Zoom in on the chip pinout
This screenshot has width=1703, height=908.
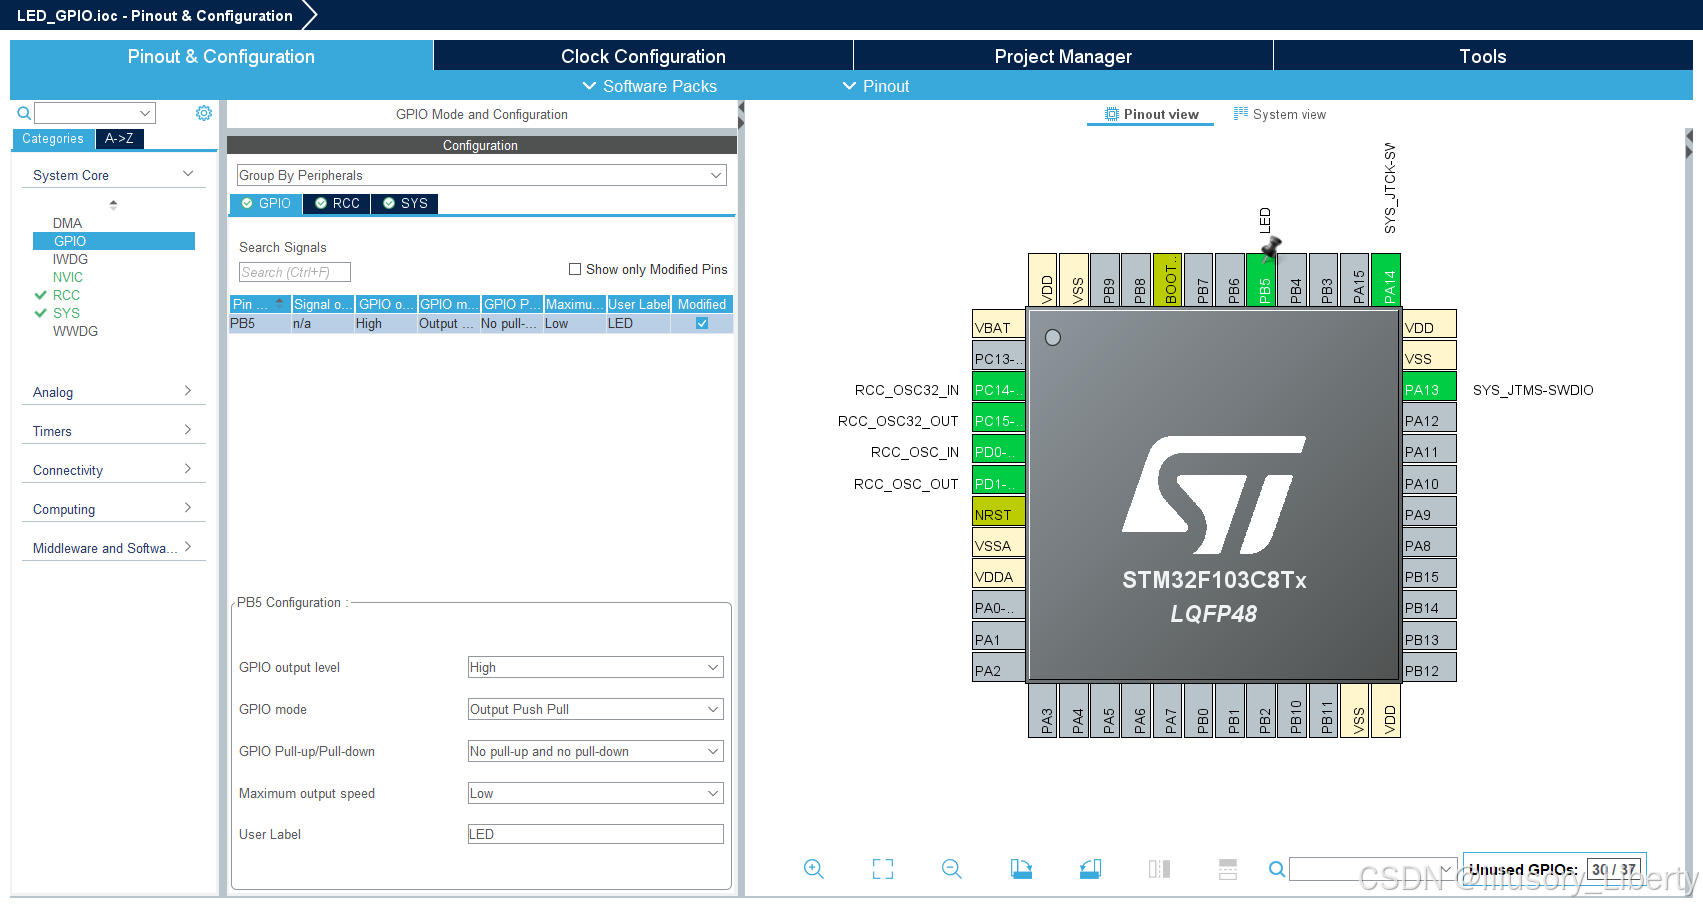tap(814, 869)
